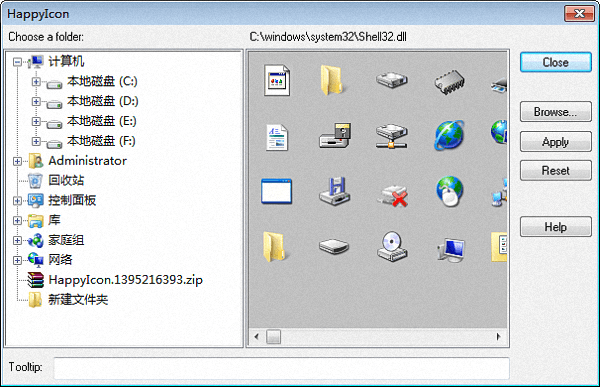The height and width of the screenshot is (387, 600).
Task: Click the horizontal scrollbar thumb
Action: point(273,337)
